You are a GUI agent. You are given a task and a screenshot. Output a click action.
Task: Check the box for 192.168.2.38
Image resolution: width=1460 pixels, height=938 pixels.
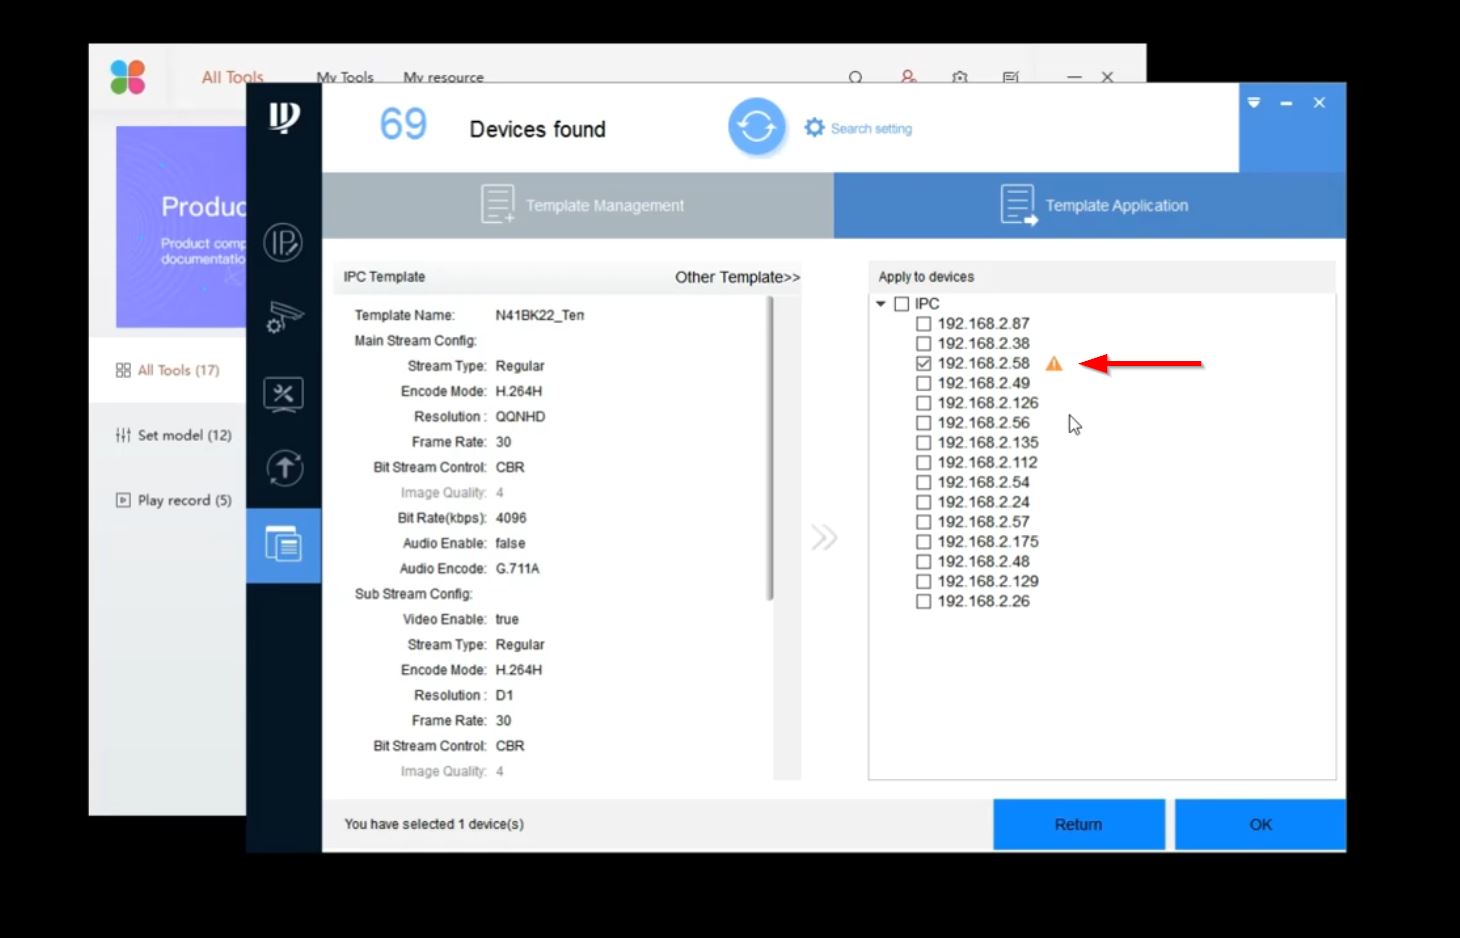point(923,344)
